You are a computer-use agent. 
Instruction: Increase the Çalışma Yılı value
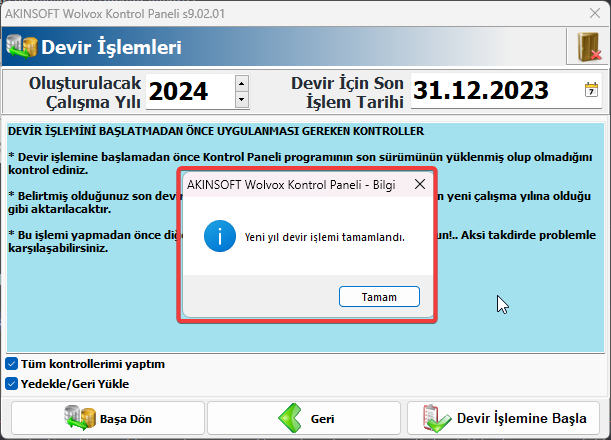[x=242, y=83]
